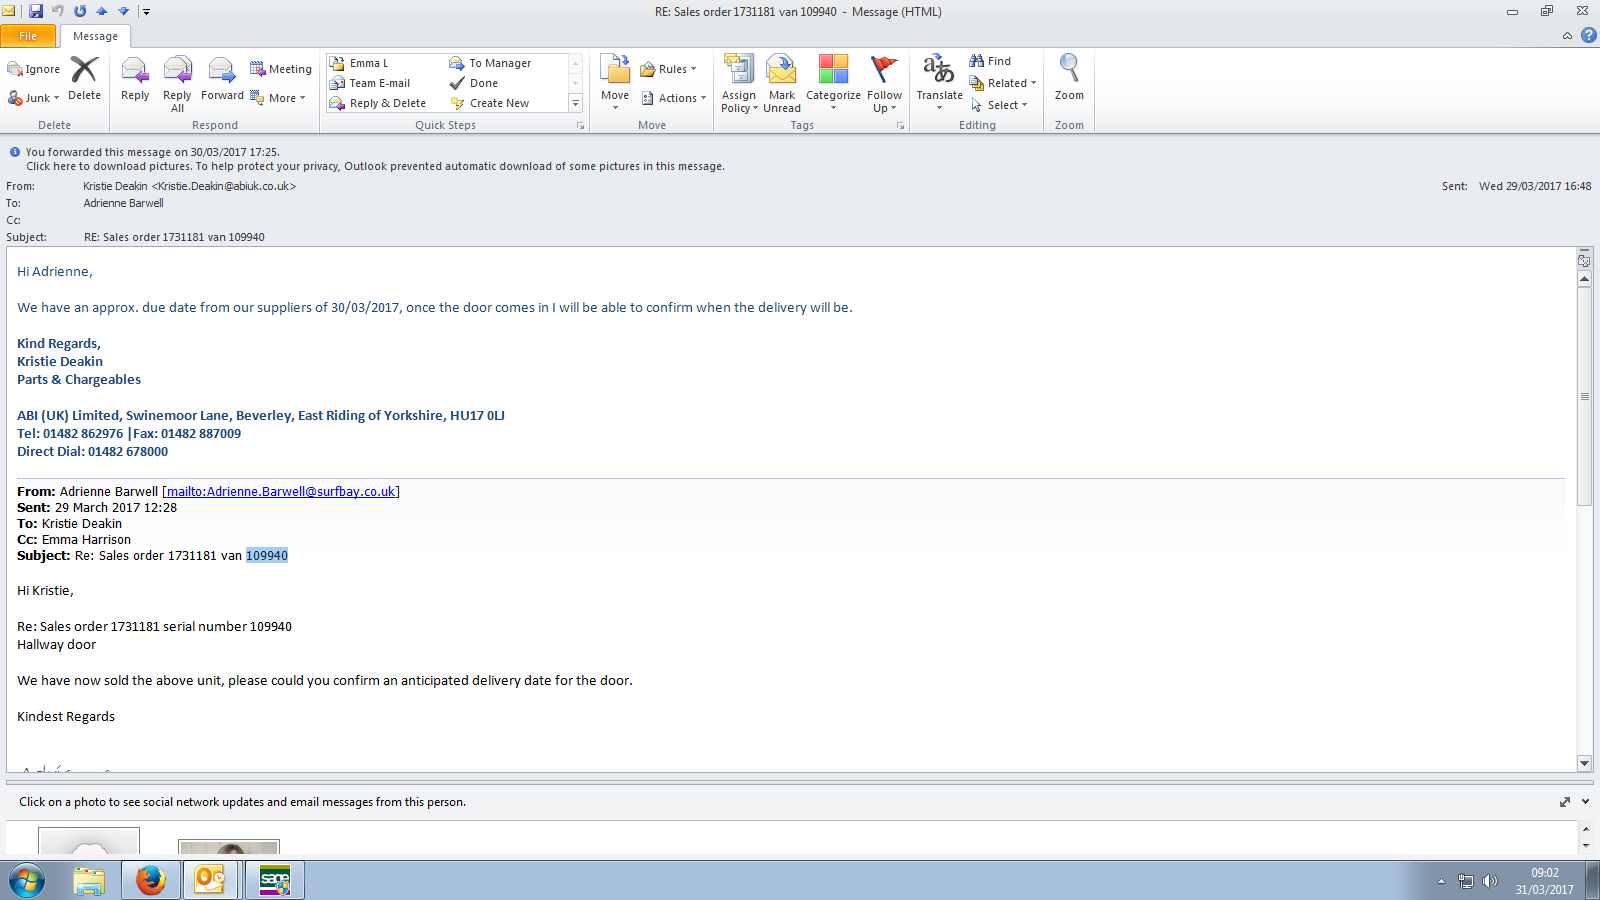Expand the More respond options
The image size is (1600, 900).
278,98
